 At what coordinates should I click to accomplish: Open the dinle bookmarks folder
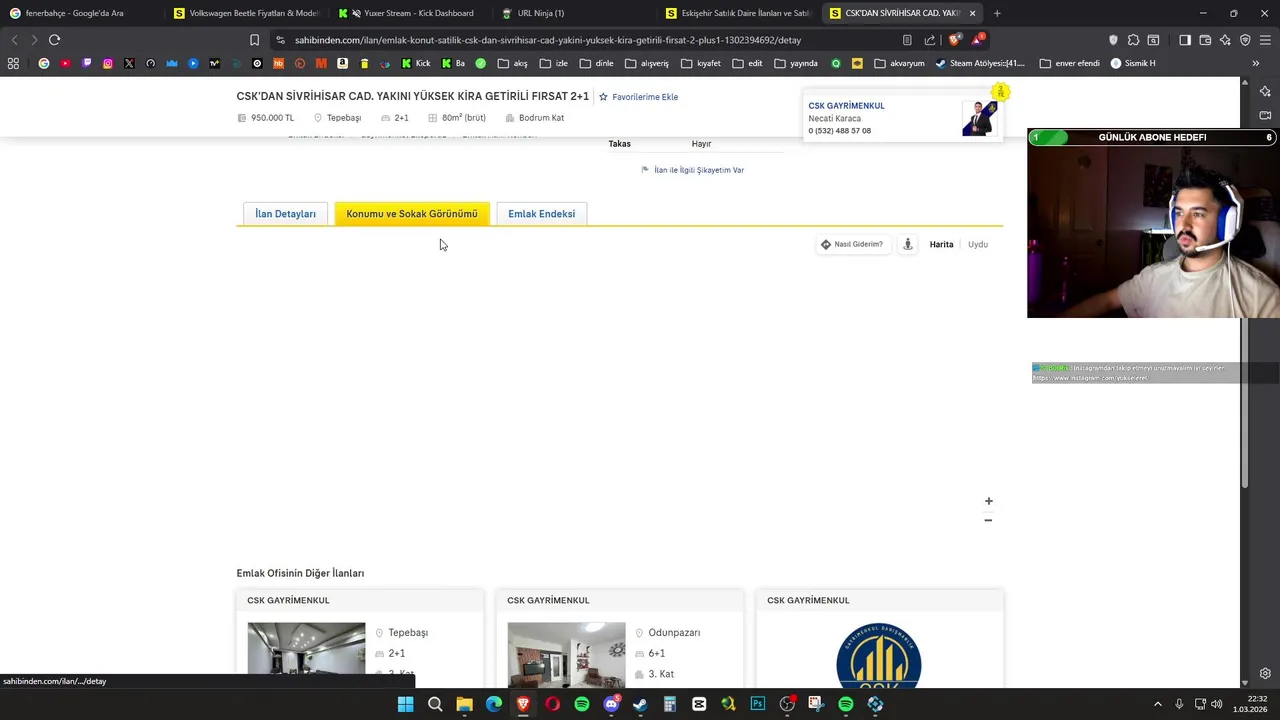(x=597, y=63)
